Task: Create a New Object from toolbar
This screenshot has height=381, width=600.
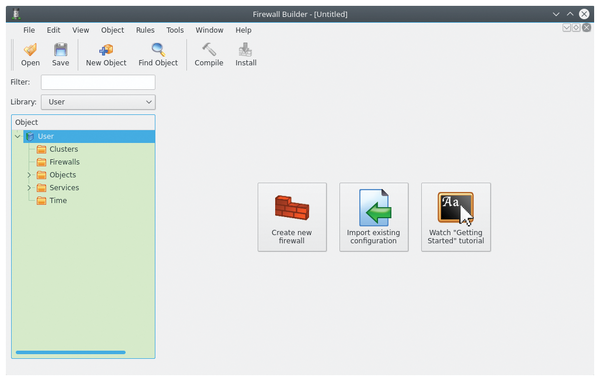Action: (x=106, y=55)
